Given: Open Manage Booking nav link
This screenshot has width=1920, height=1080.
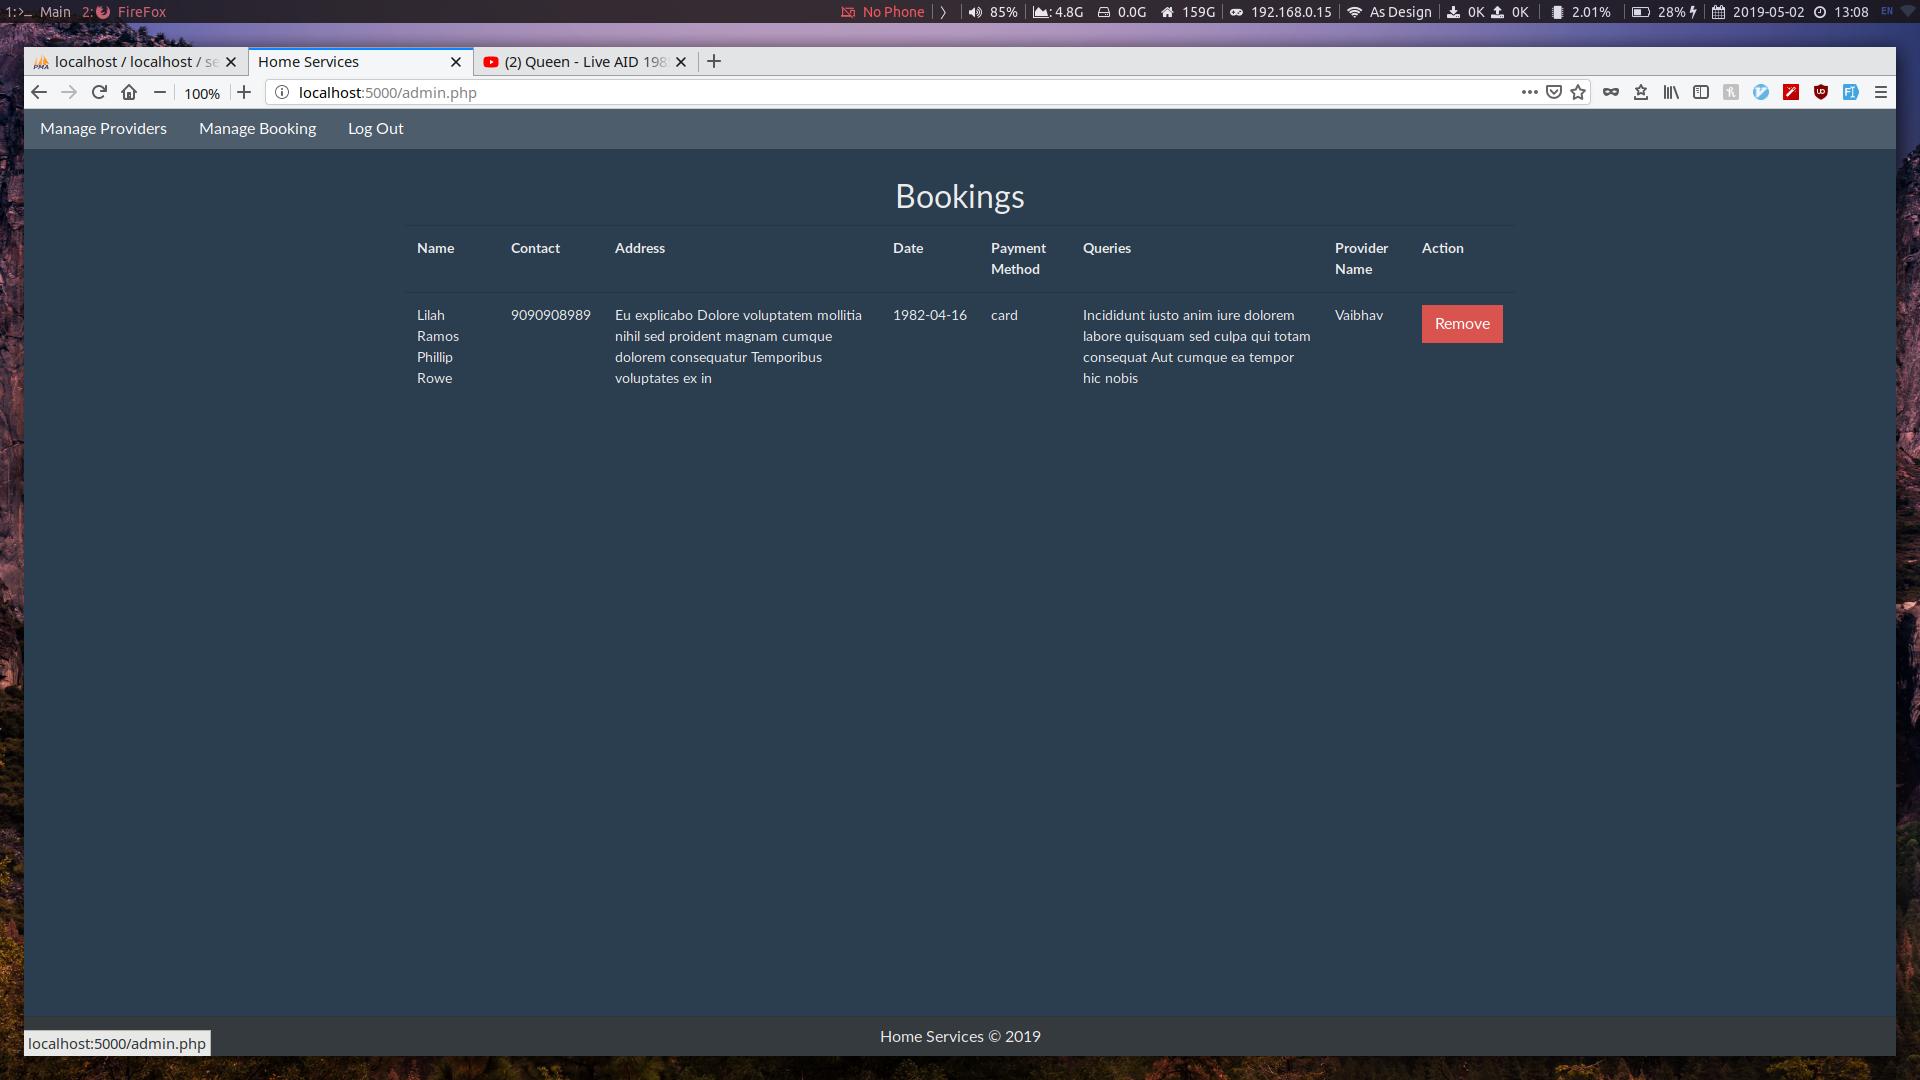Looking at the screenshot, I should pos(257,129).
